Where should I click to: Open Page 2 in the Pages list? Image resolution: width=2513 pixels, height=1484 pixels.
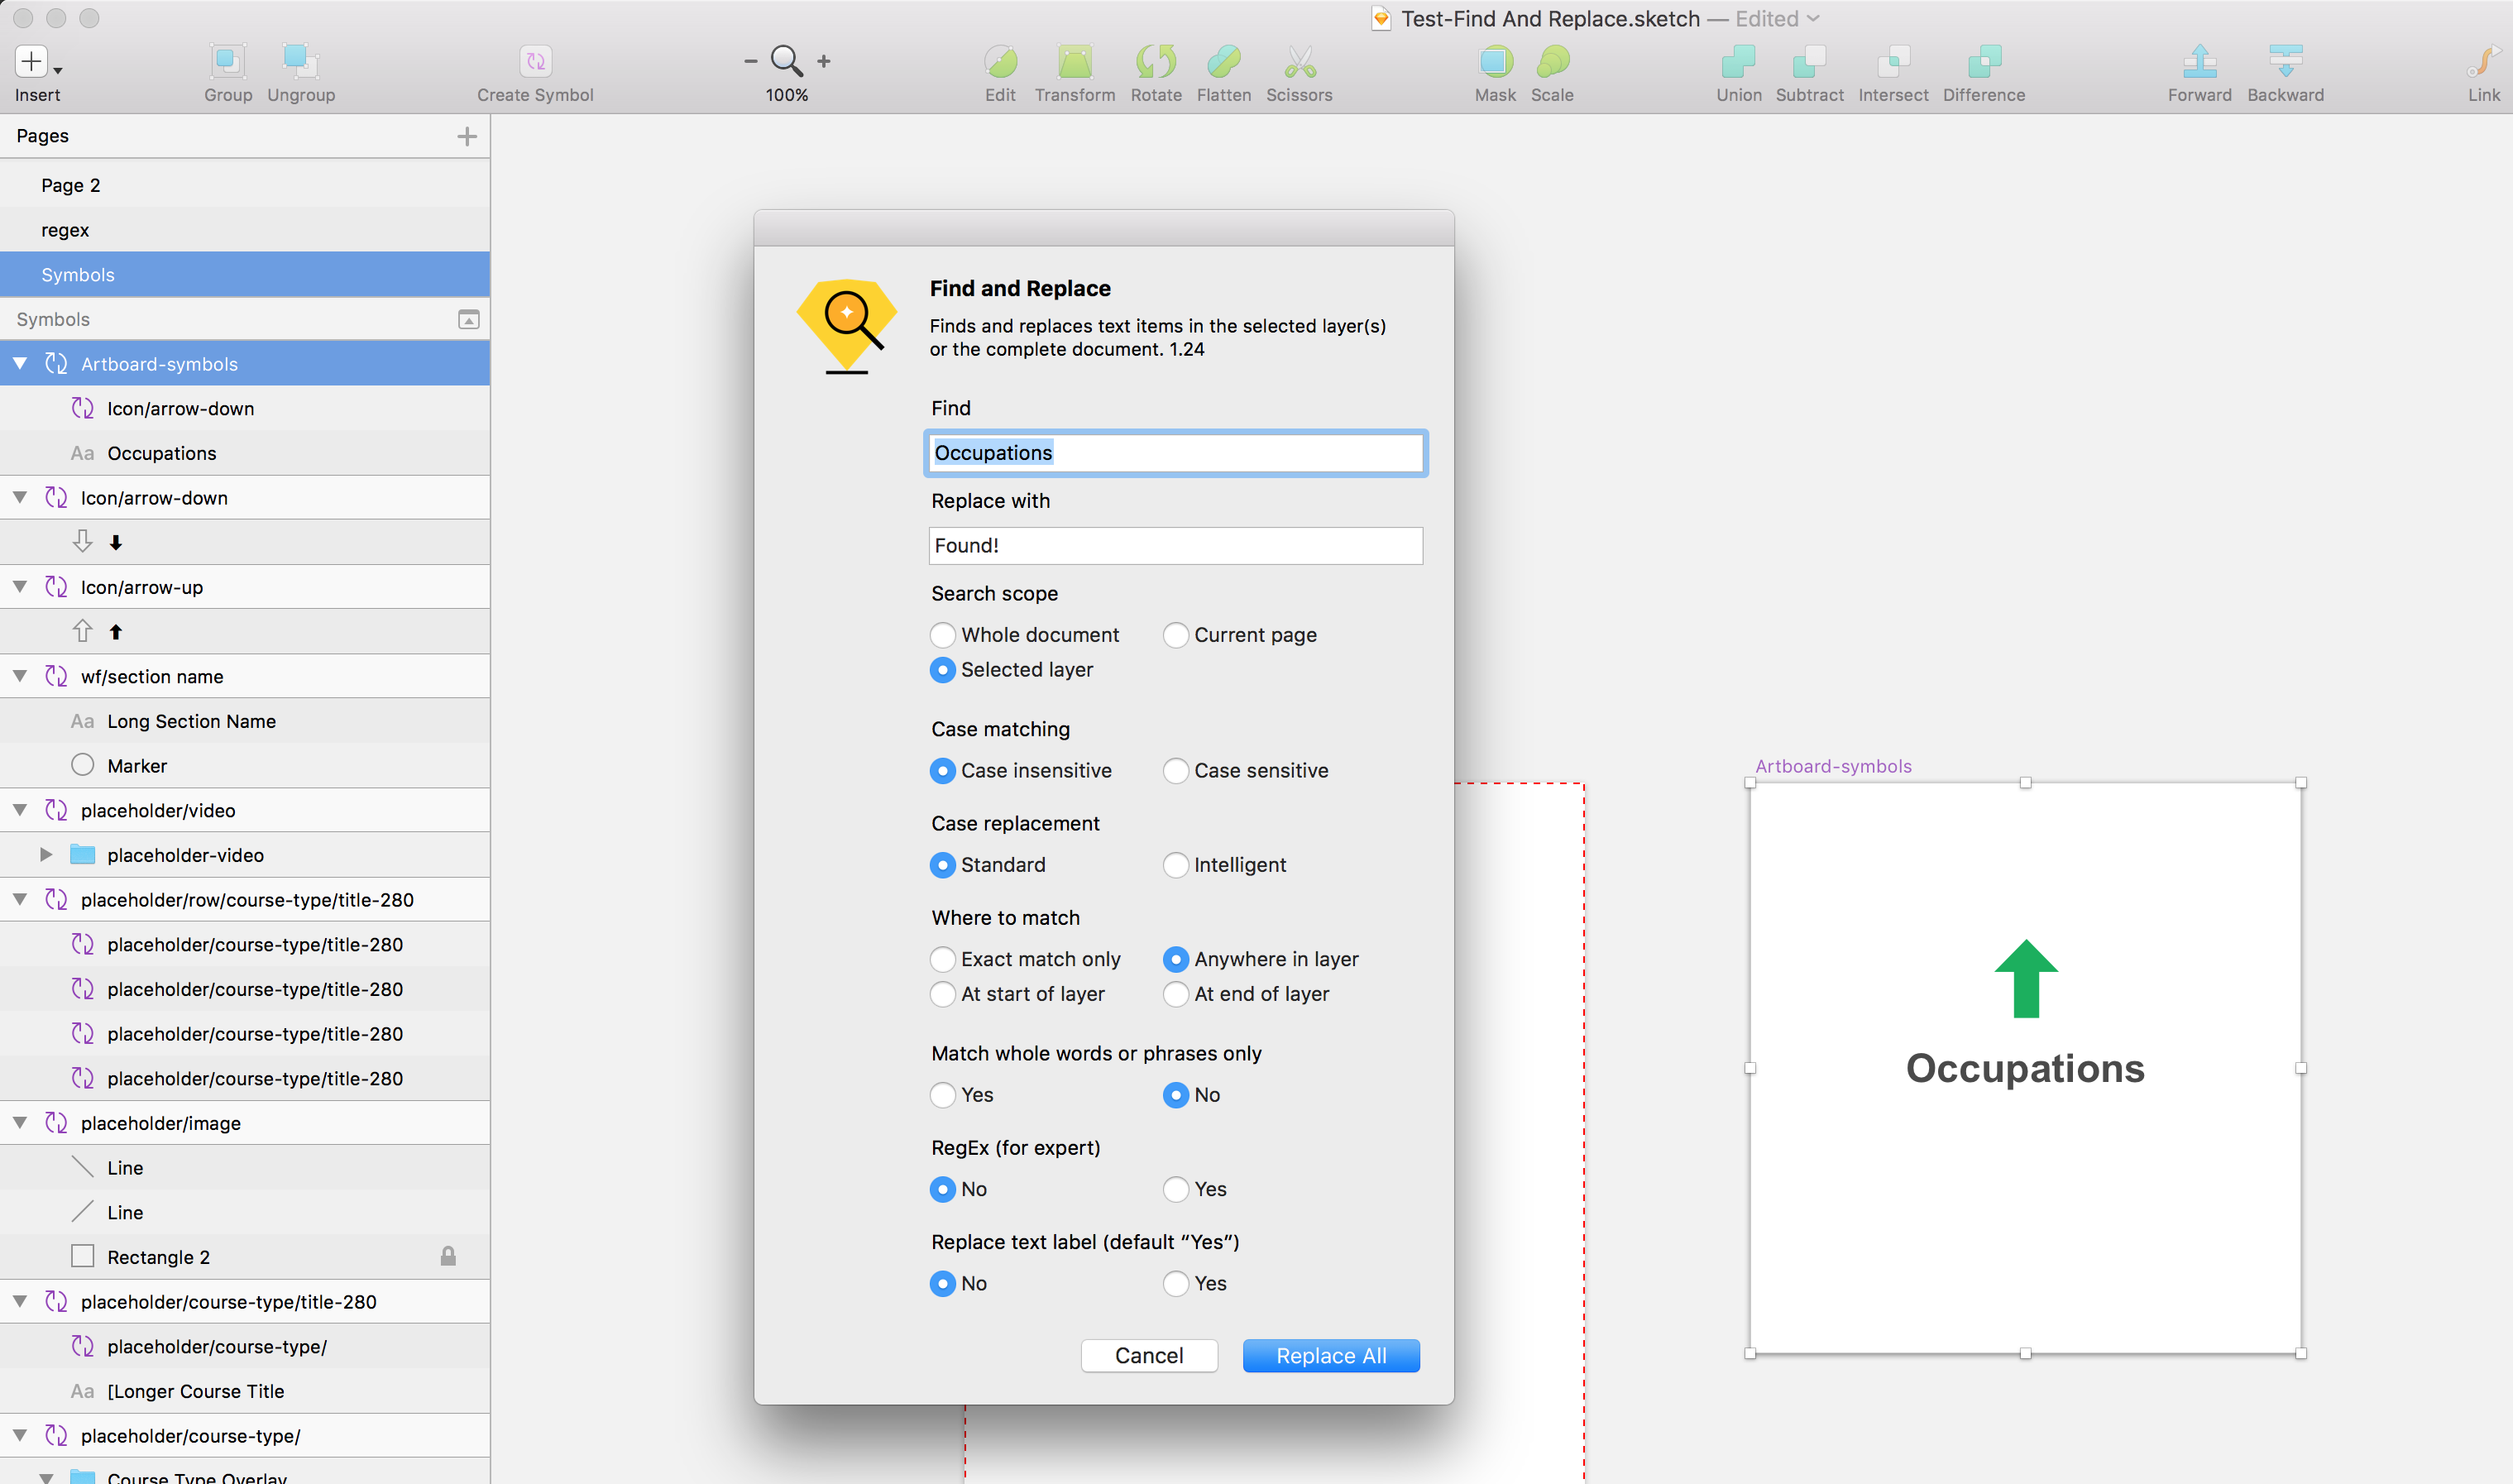pyautogui.click(x=70, y=184)
